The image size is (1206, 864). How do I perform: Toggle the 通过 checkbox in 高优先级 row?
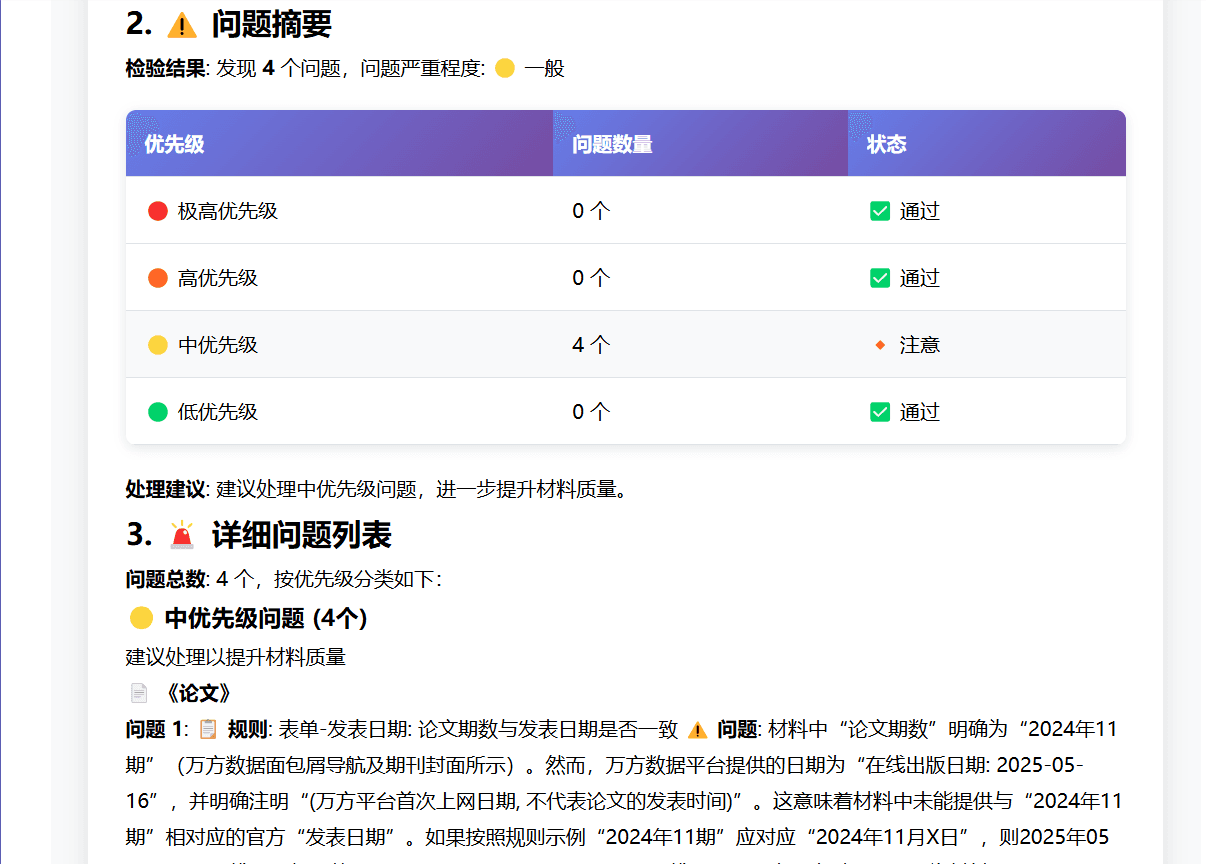880,277
